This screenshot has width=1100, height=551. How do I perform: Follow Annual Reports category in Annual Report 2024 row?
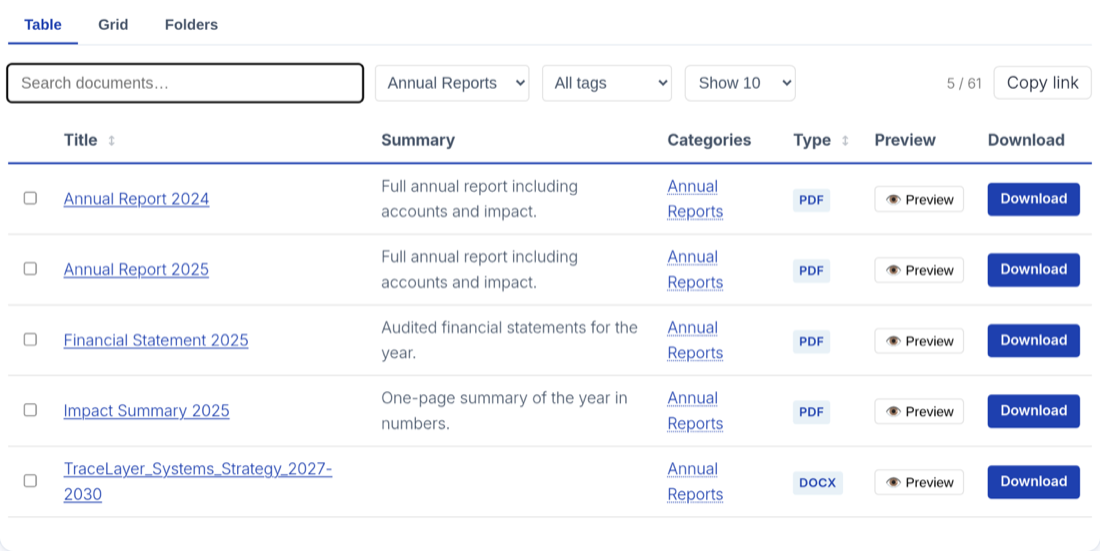pos(695,199)
